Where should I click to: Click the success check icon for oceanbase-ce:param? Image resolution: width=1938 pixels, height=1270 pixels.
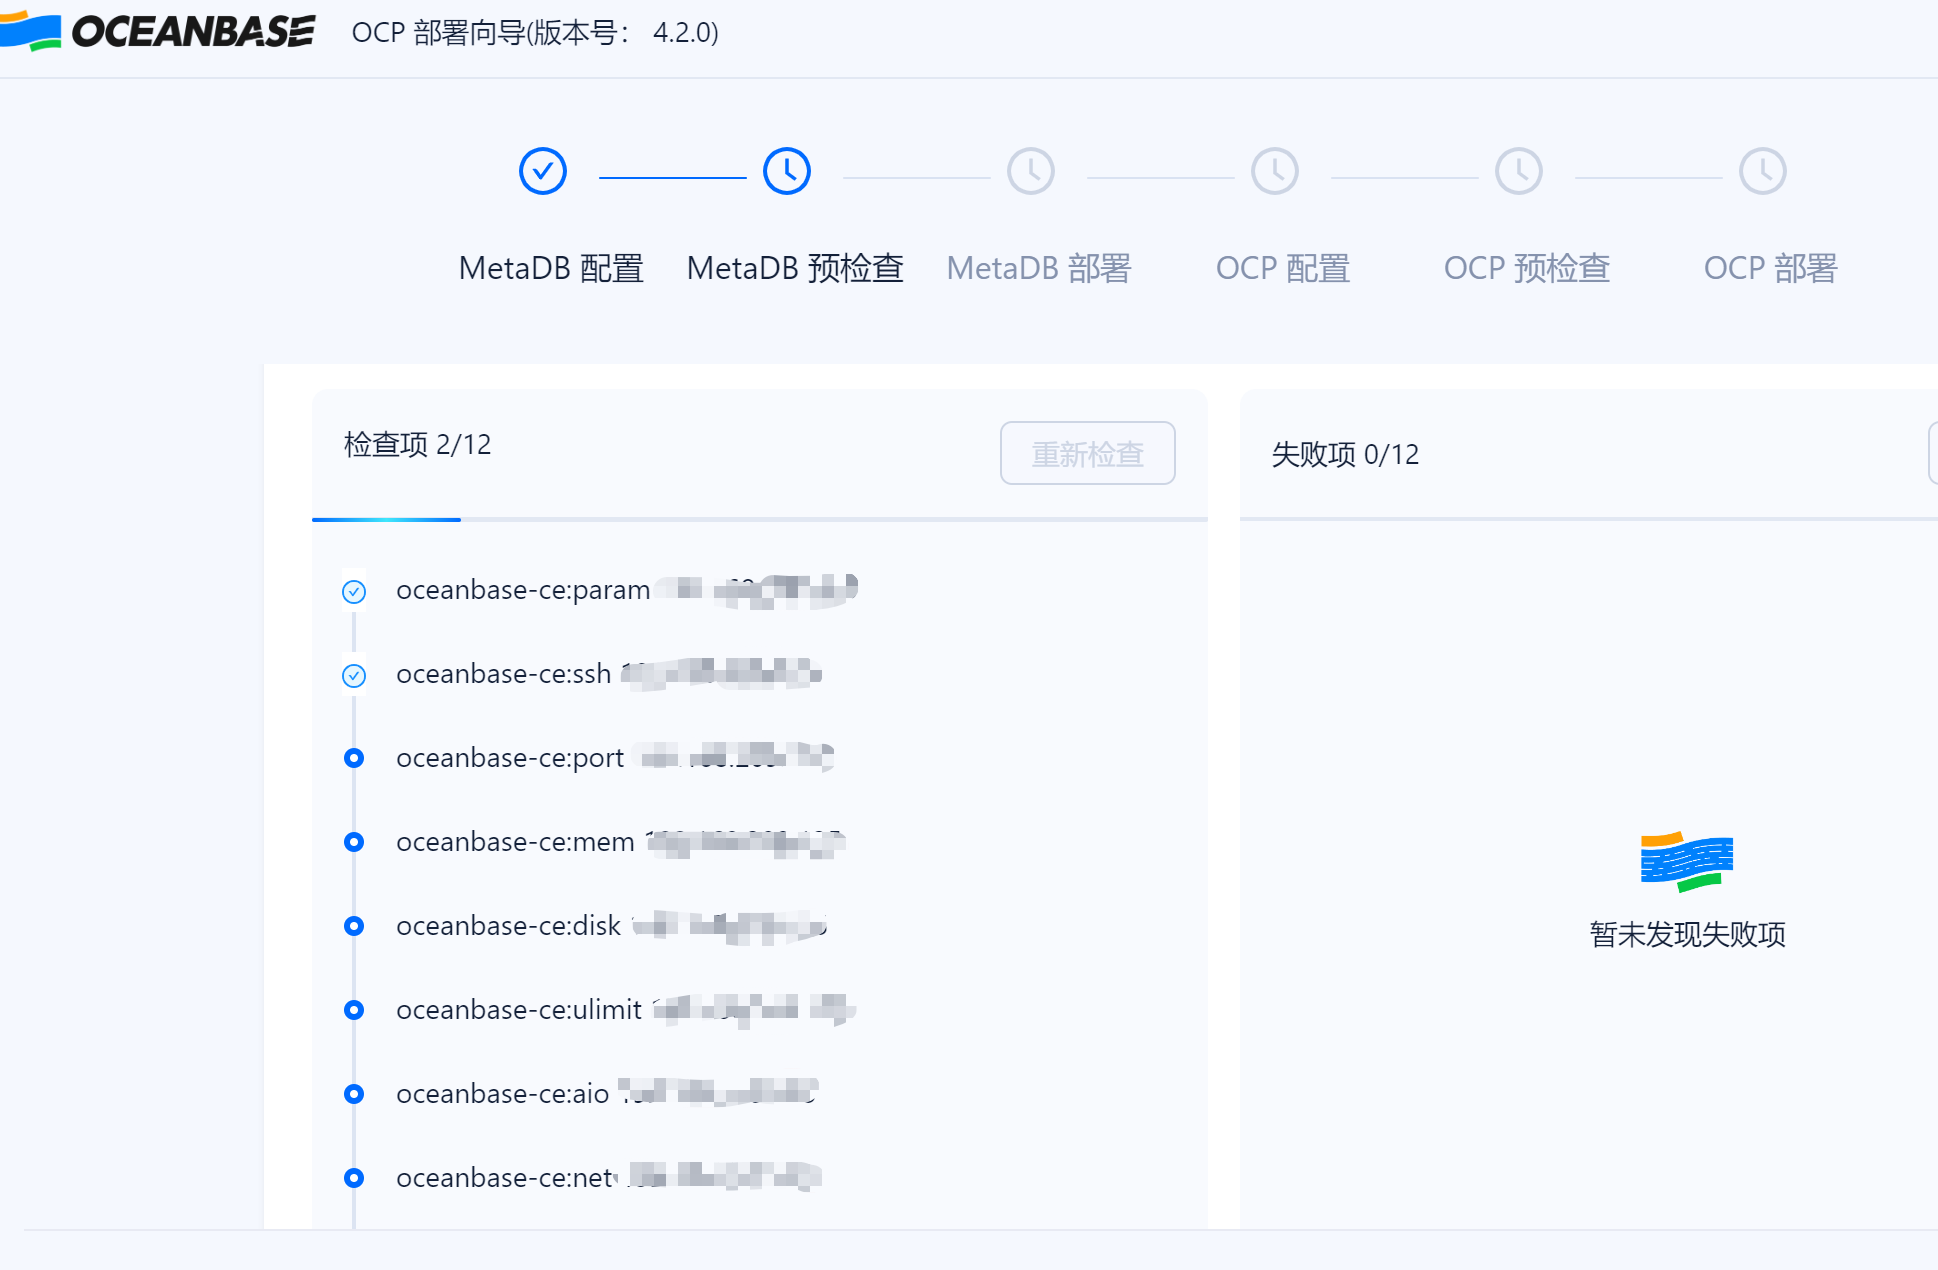pyautogui.click(x=354, y=592)
